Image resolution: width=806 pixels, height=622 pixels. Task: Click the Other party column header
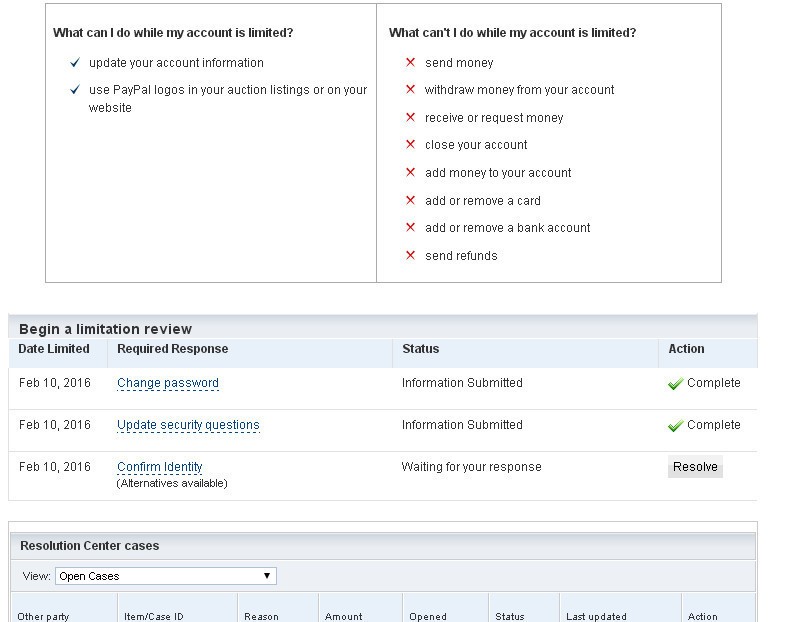(43, 616)
